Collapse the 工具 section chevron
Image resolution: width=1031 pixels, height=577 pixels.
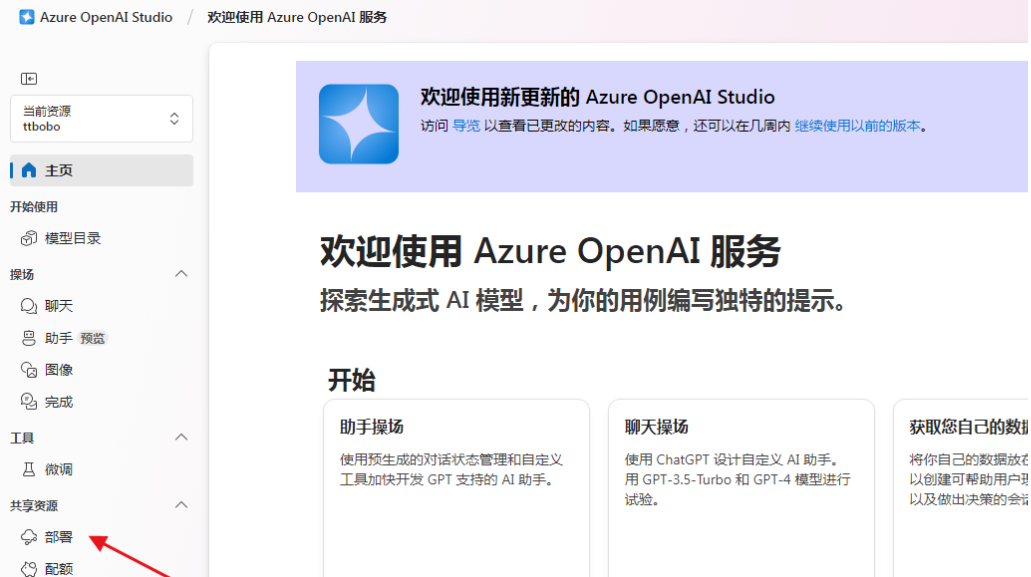click(x=181, y=437)
